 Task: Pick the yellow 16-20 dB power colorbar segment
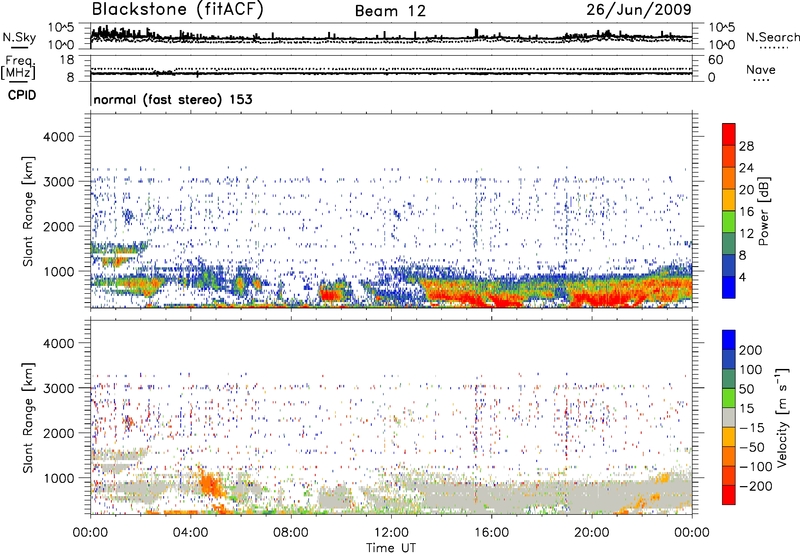click(729, 200)
